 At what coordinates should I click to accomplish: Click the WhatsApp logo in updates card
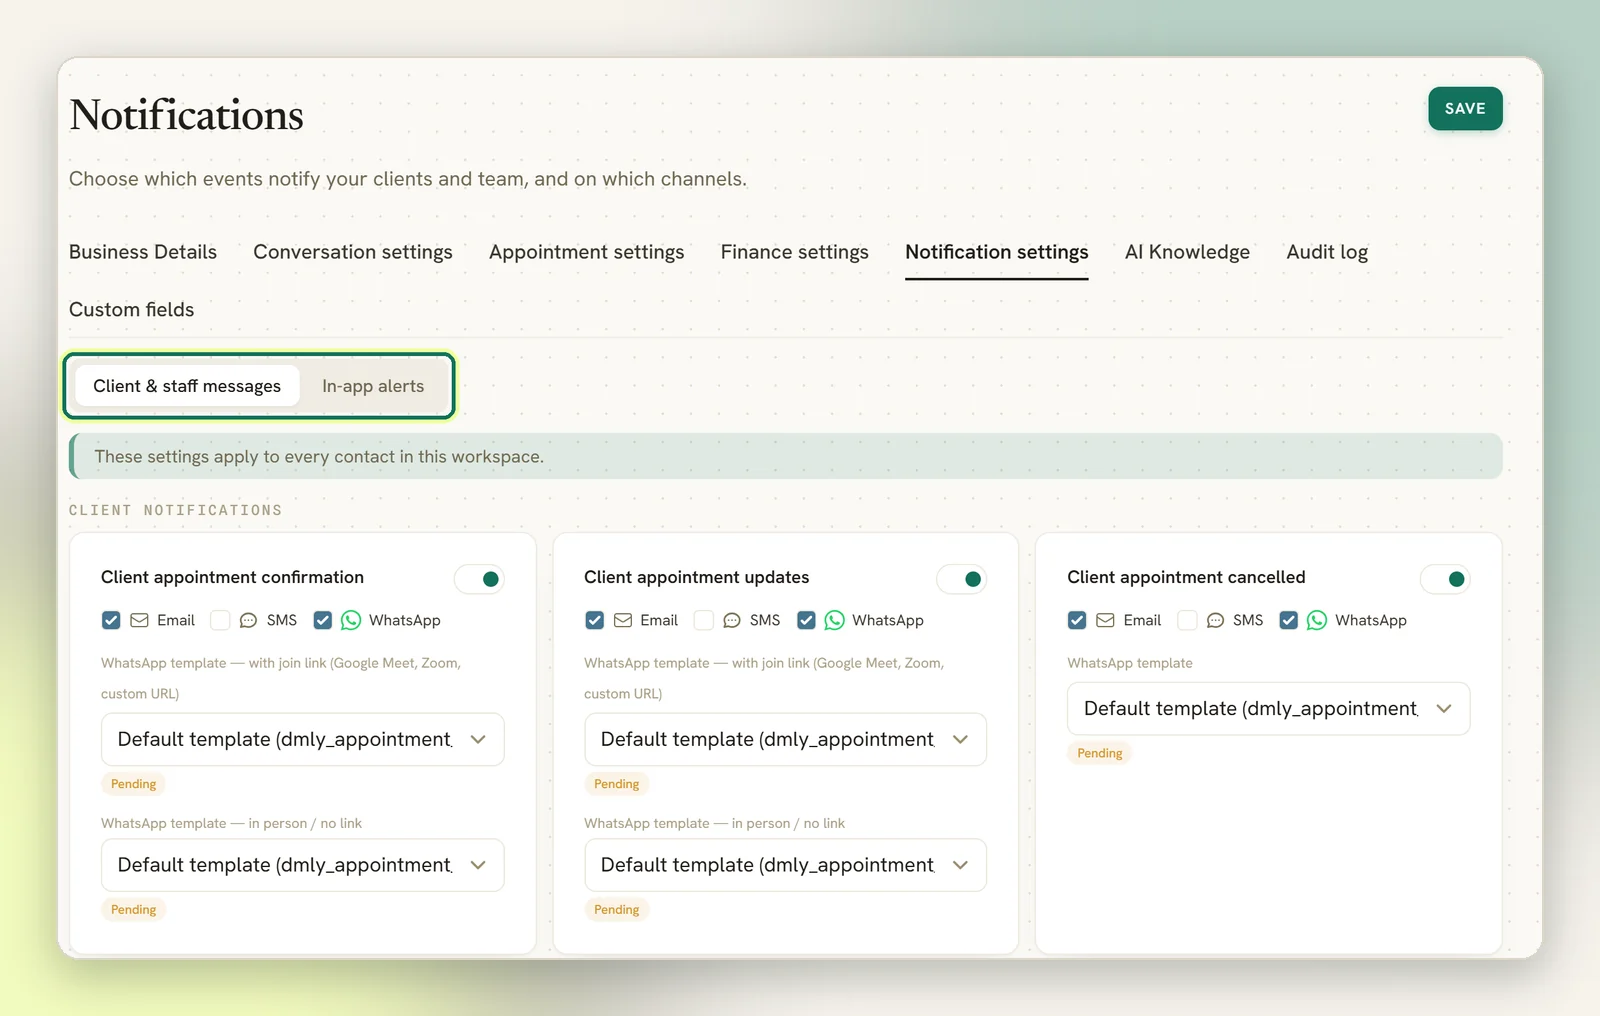(834, 620)
